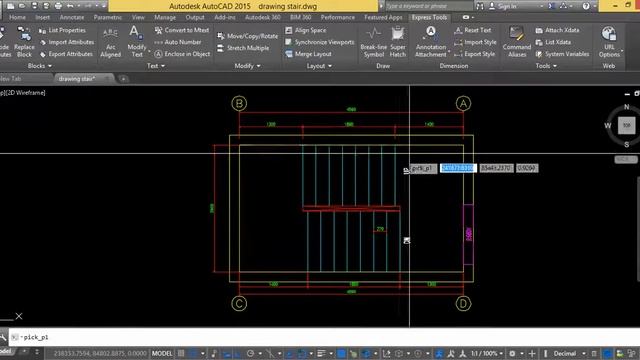Viewport: 640px width, 360px height.
Task: Click Reset Text in Dimension panel
Action: [x=472, y=30]
